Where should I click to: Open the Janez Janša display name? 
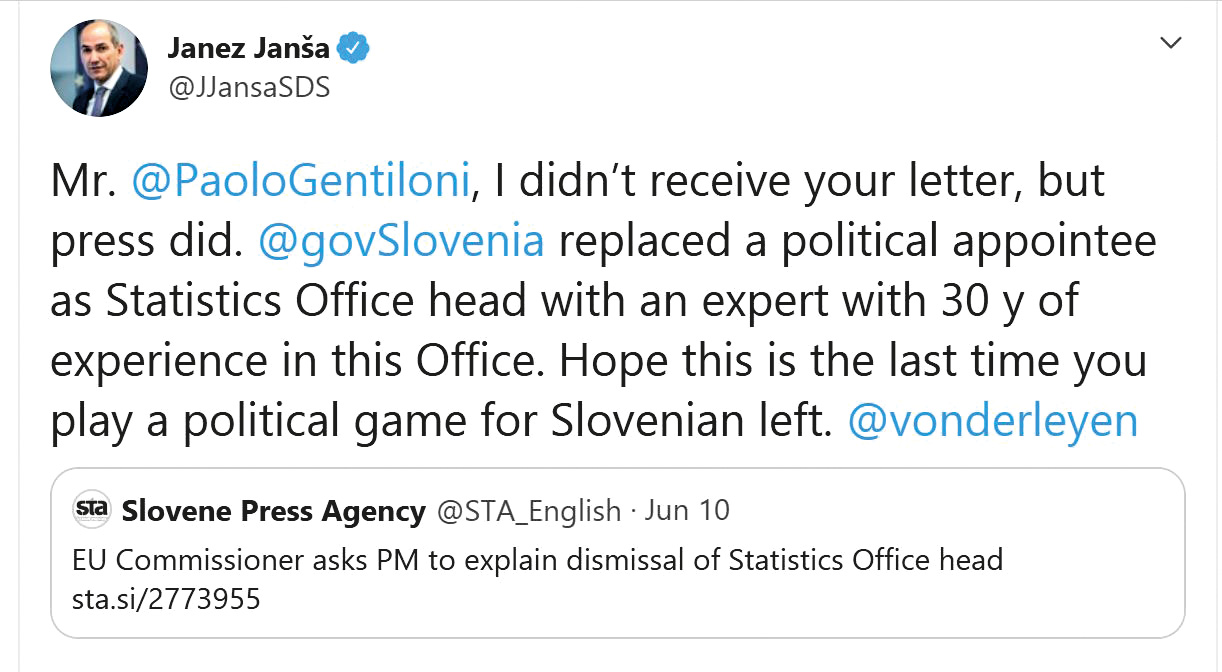(x=248, y=48)
